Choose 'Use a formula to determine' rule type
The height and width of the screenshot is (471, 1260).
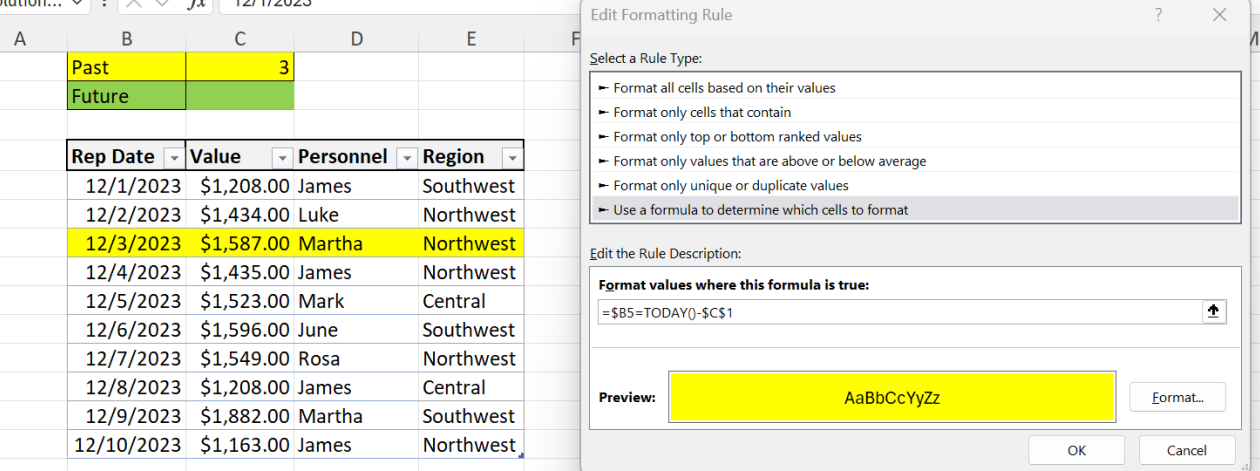(760, 210)
